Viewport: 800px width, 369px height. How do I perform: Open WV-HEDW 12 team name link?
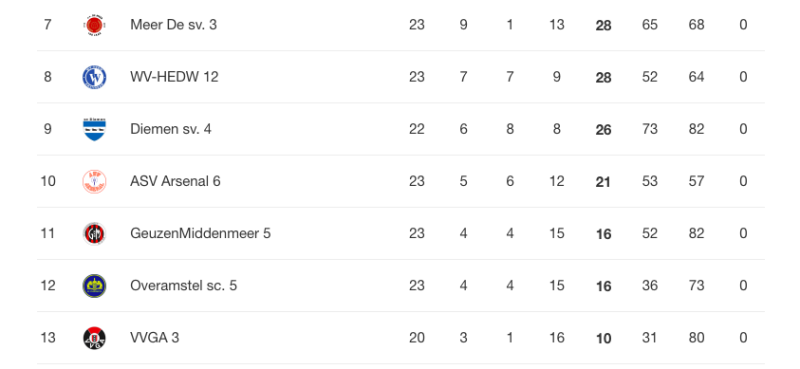(x=174, y=77)
